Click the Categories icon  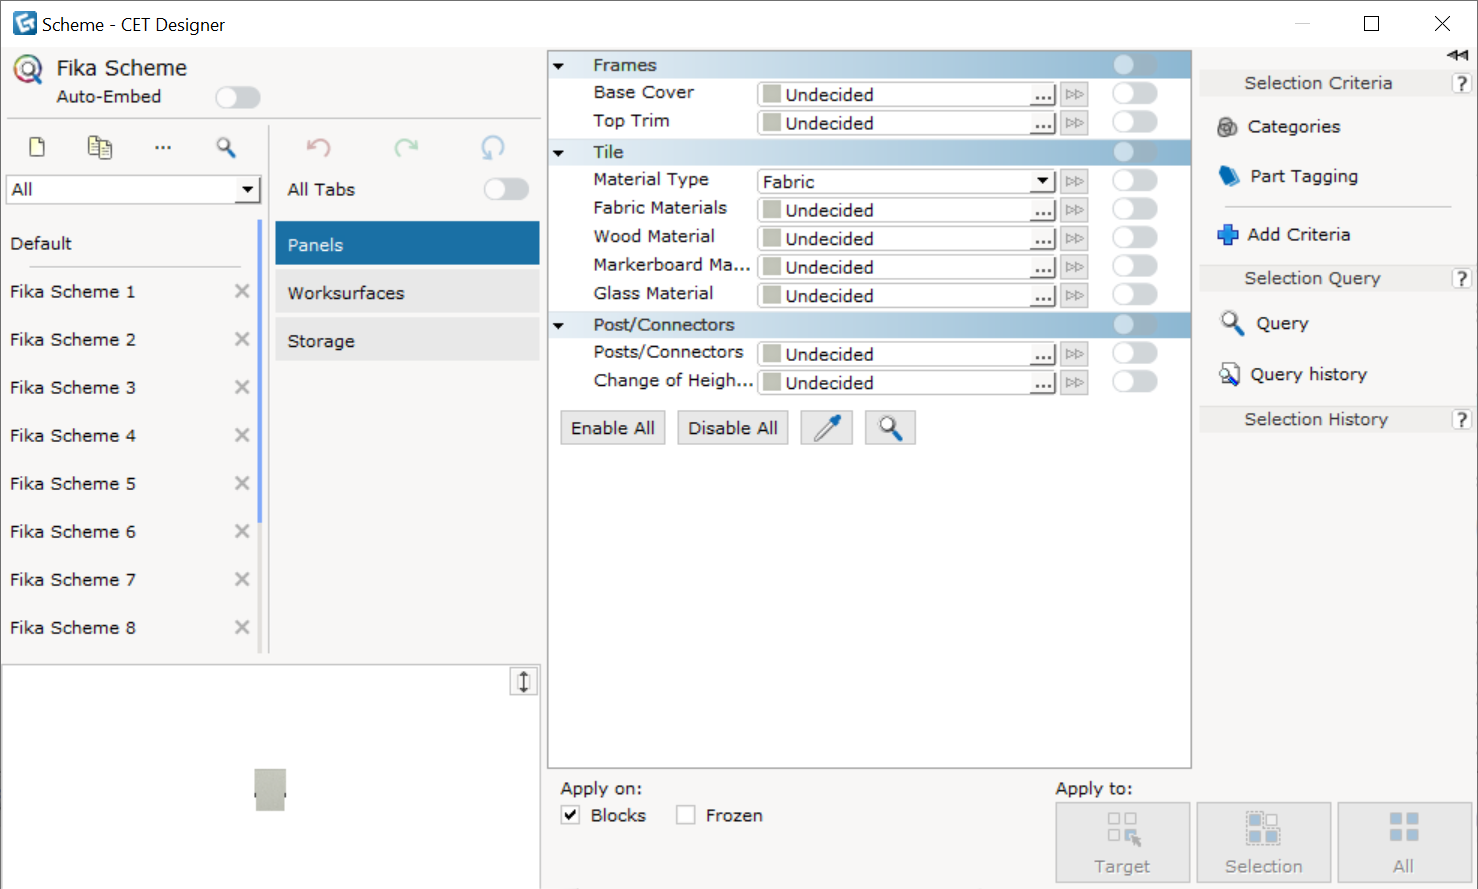(1228, 127)
